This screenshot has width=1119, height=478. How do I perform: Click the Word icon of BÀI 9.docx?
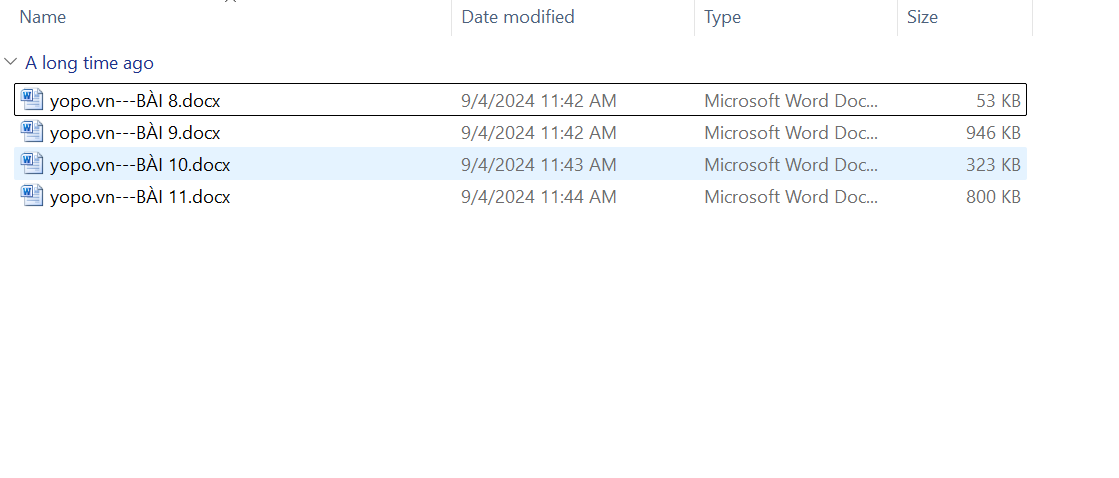pyautogui.click(x=32, y=132)
